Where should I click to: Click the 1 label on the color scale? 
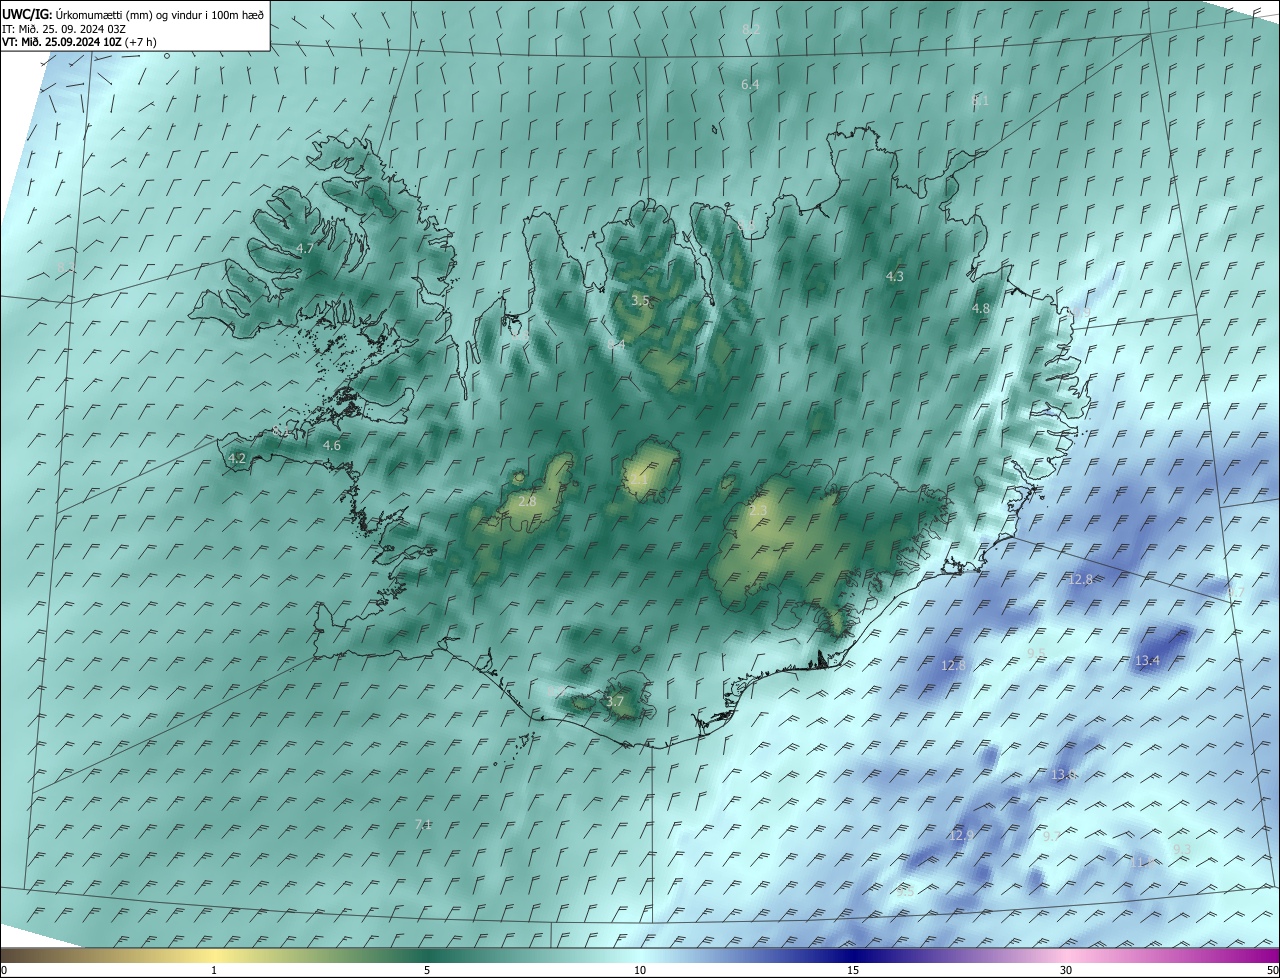coord(214,970)
